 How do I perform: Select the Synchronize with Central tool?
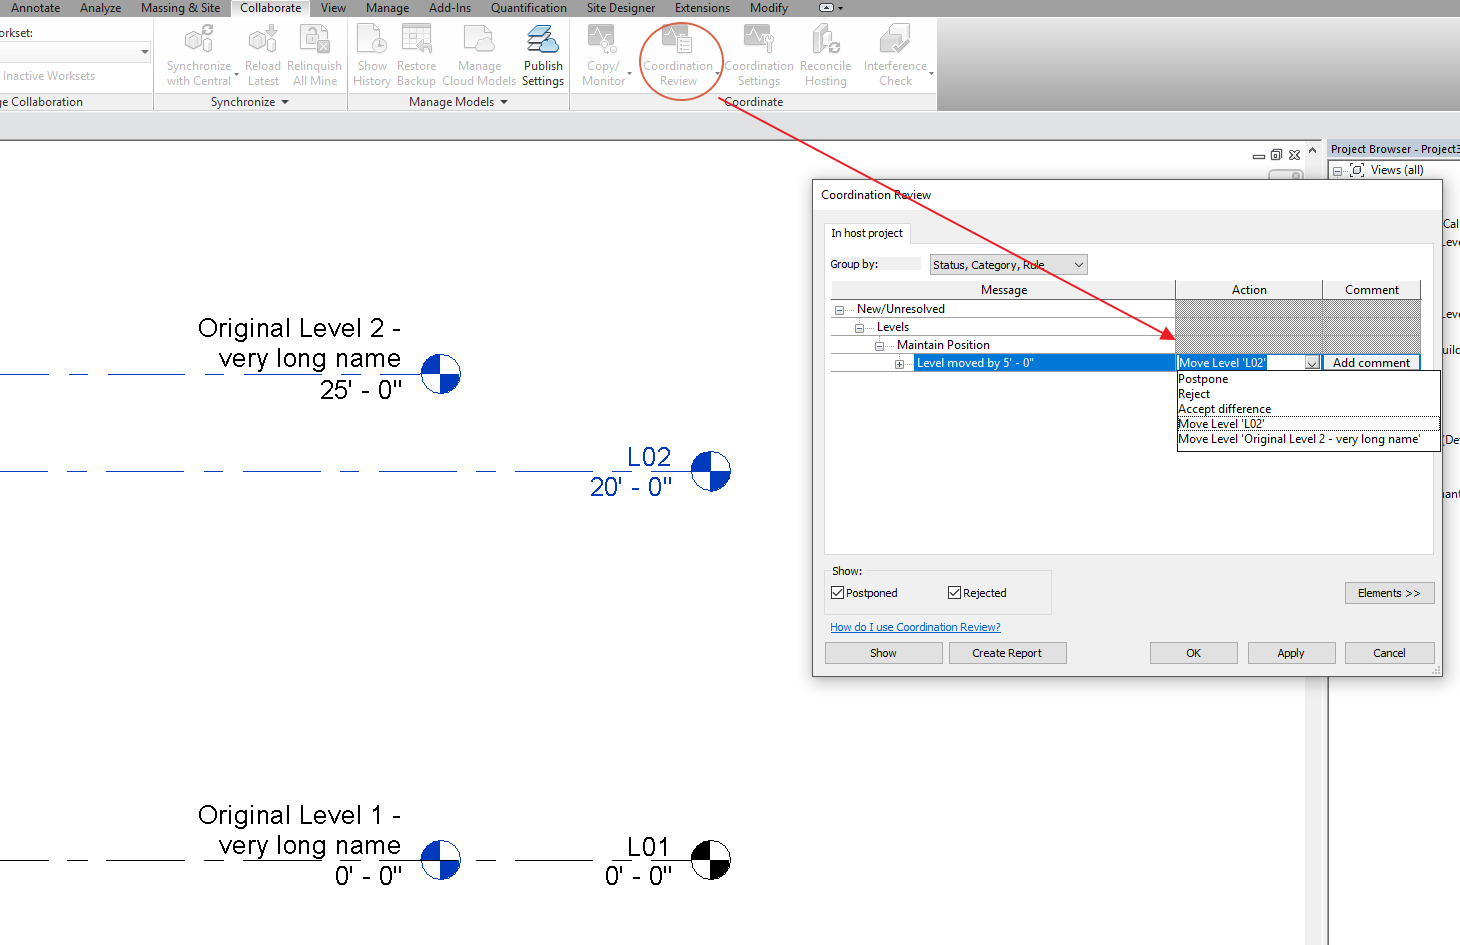[198, 55]
